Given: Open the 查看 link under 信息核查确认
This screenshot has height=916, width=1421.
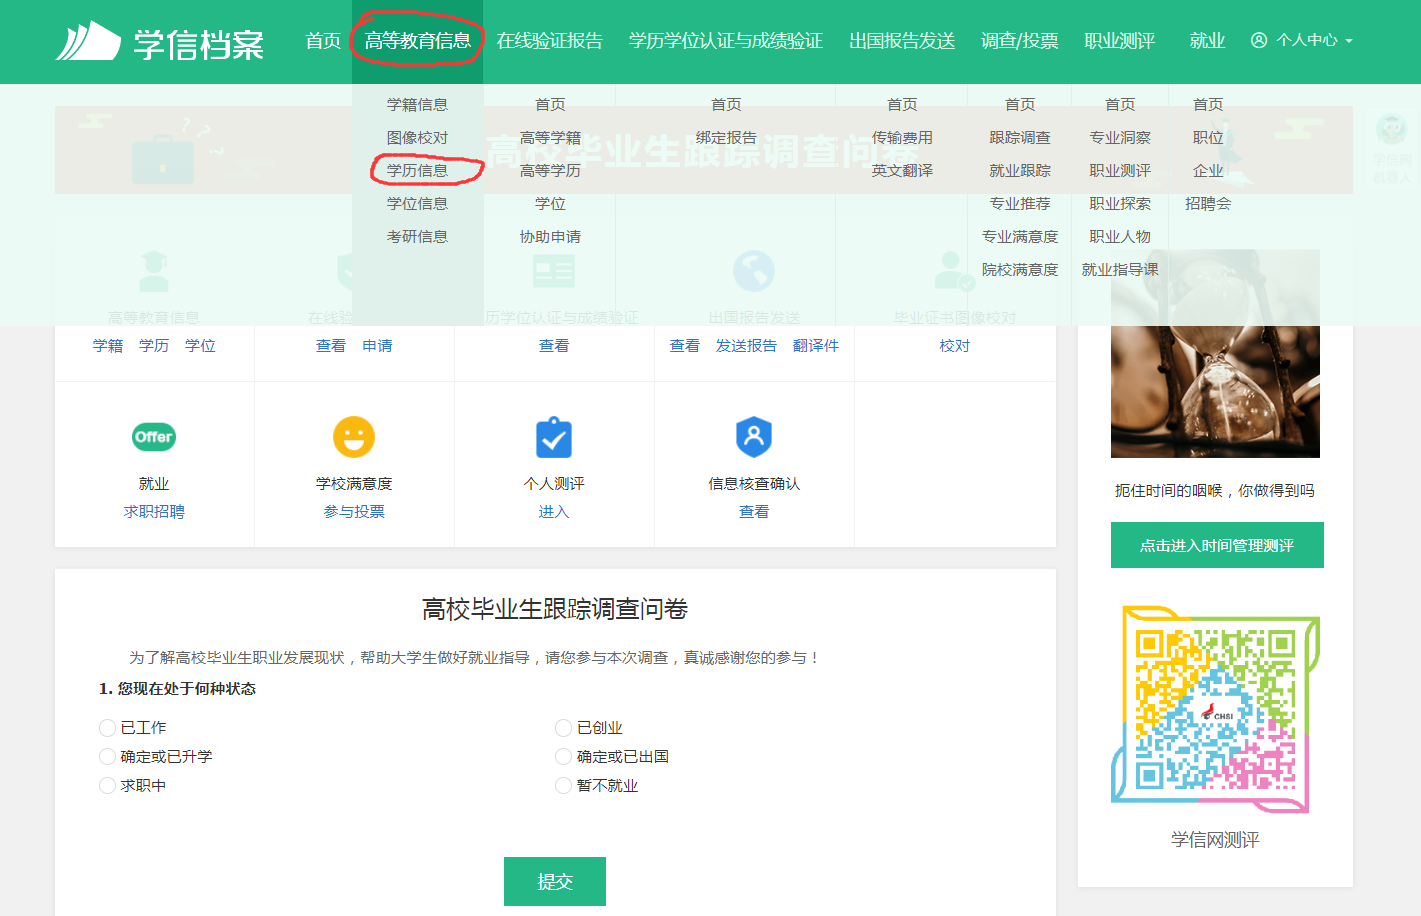Looking at the screenshot, I should 754,511.
